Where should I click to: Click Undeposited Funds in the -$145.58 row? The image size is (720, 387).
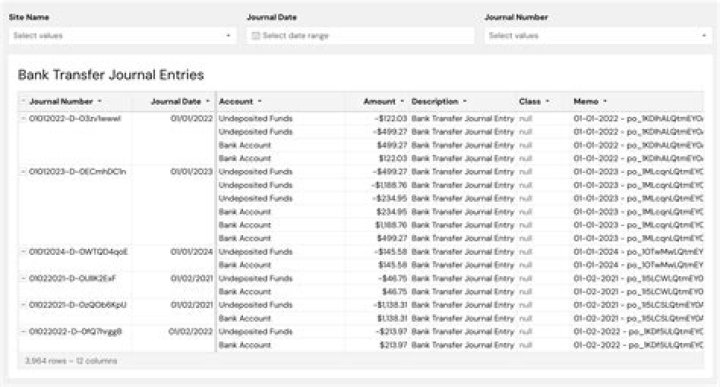click(x=256, y=252)
